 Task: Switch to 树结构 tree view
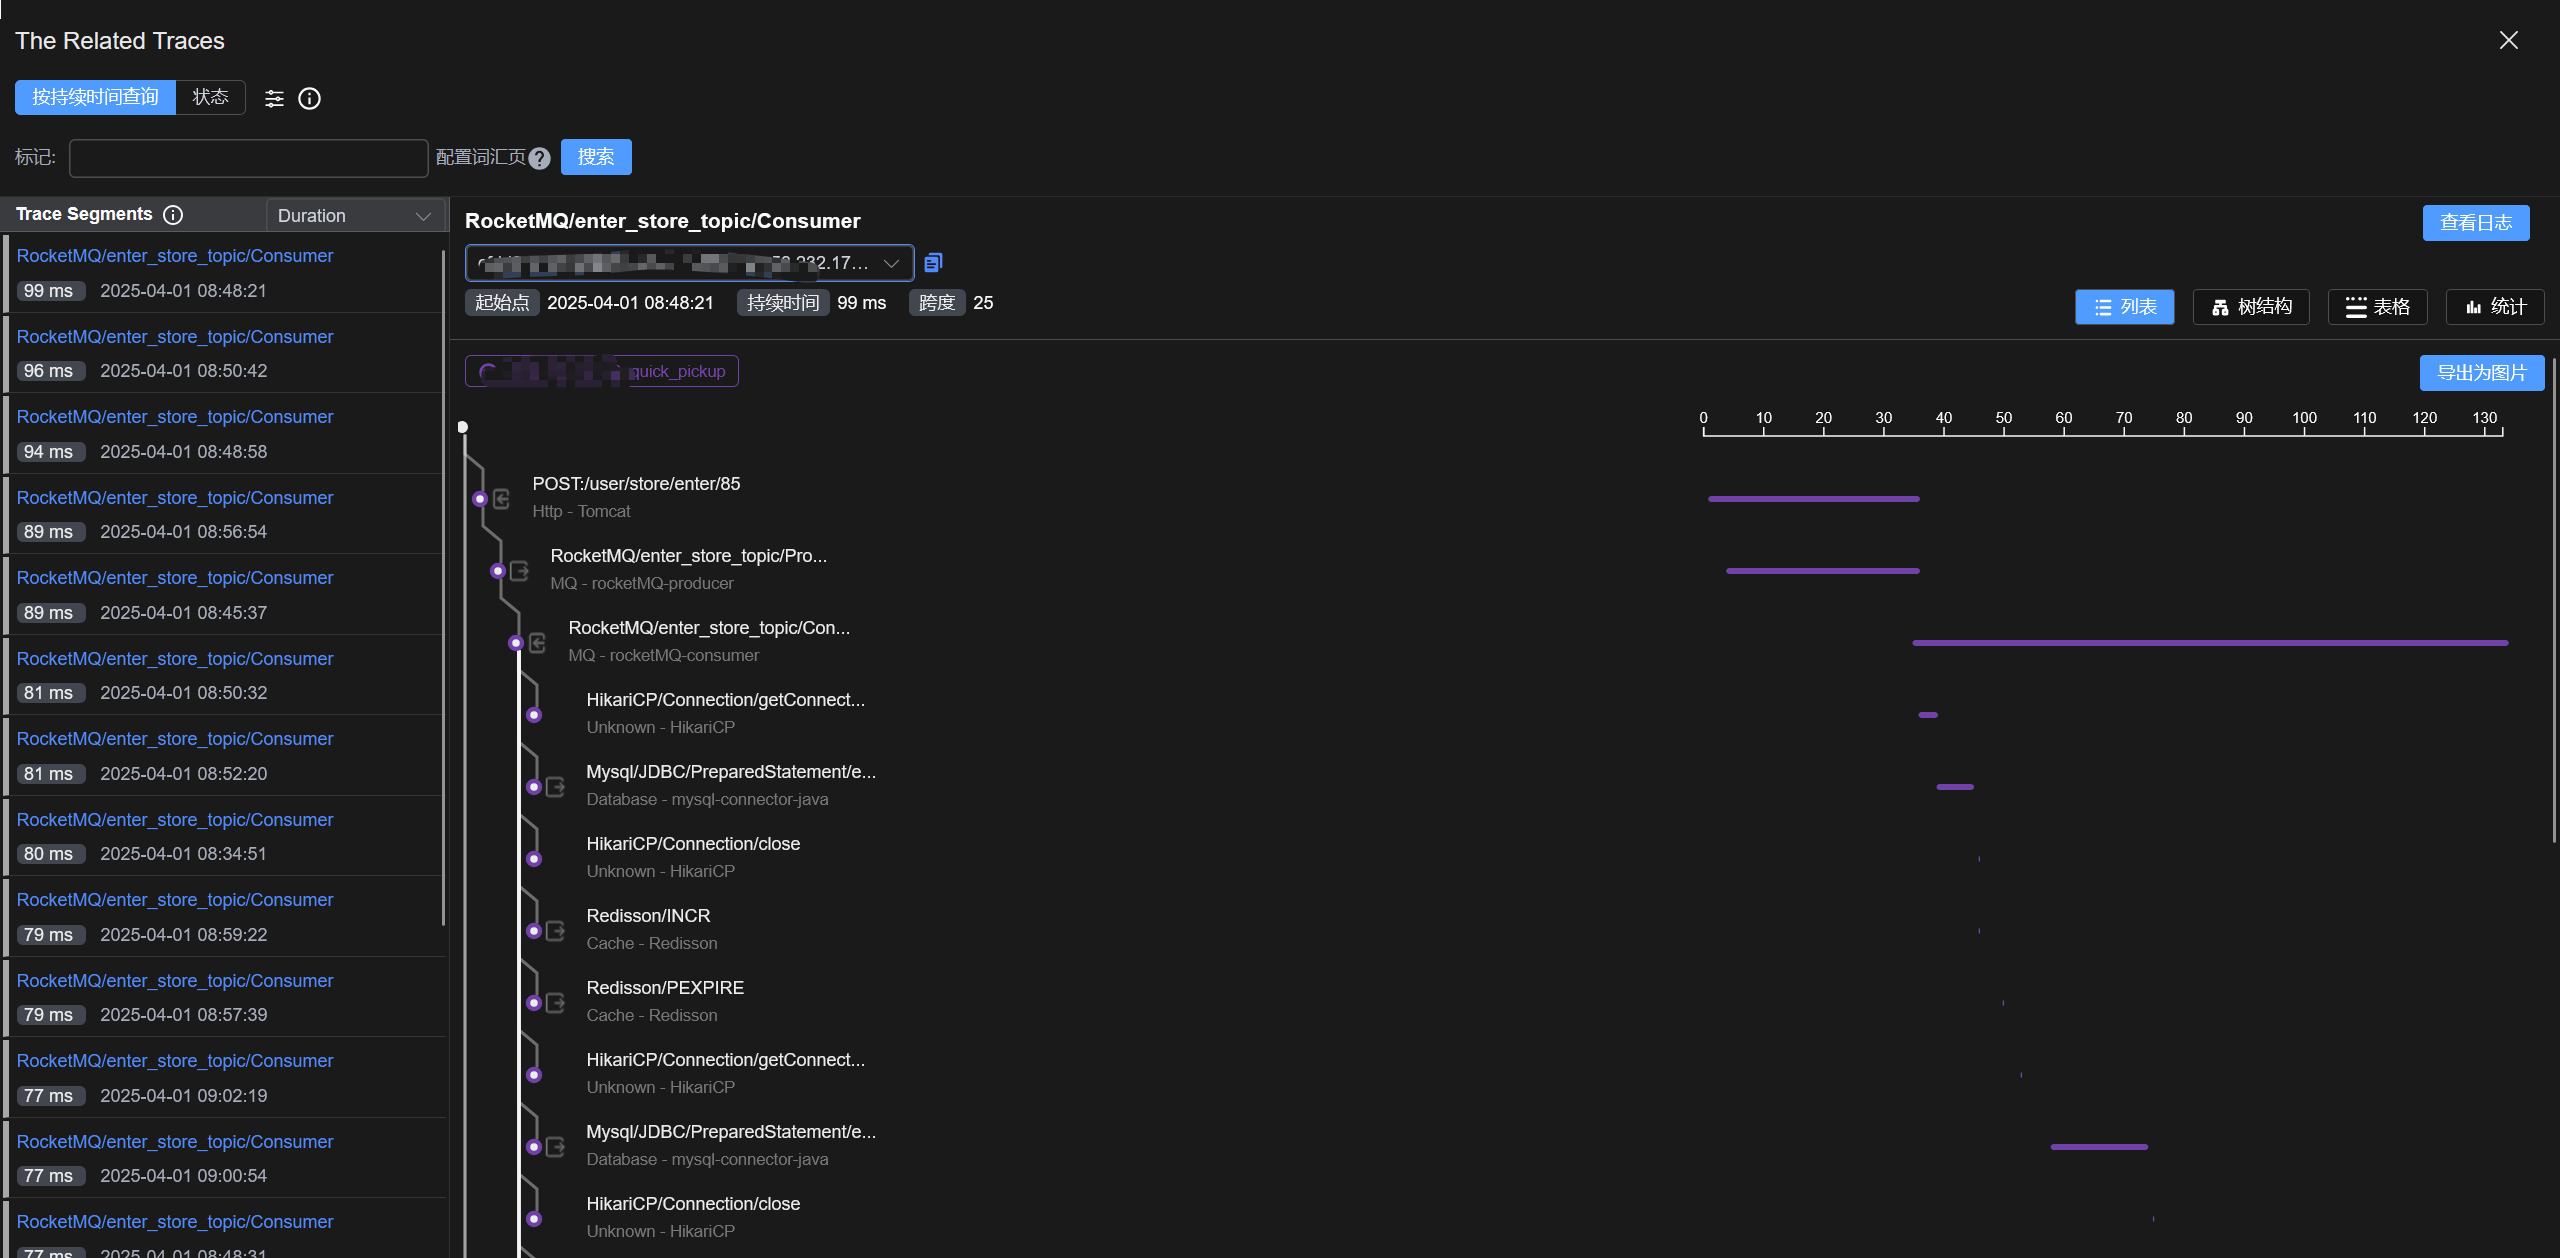[2251, 307]
